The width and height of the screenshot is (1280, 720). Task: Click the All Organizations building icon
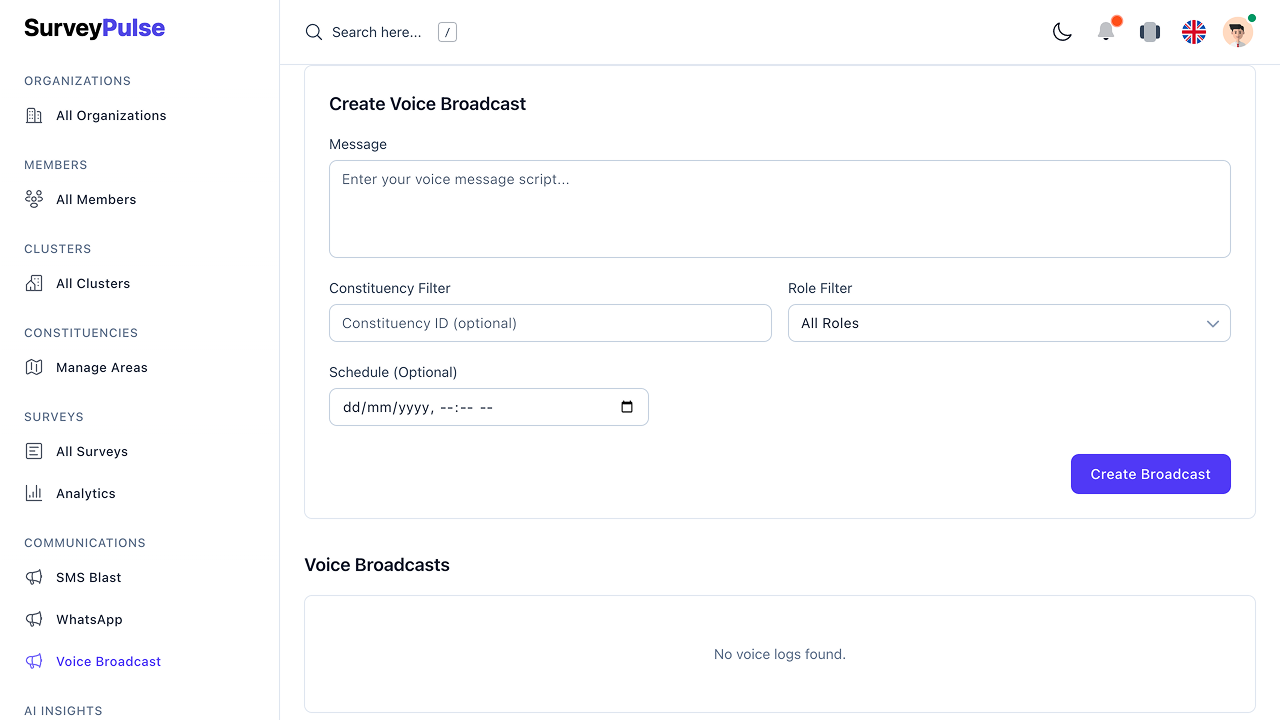point(34,116)
